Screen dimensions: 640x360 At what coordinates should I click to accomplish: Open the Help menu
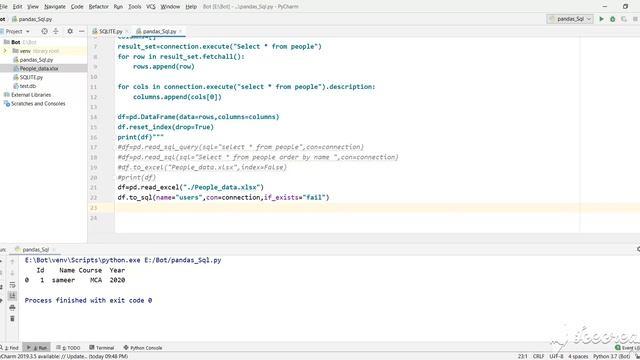click(x=191, y=7)
